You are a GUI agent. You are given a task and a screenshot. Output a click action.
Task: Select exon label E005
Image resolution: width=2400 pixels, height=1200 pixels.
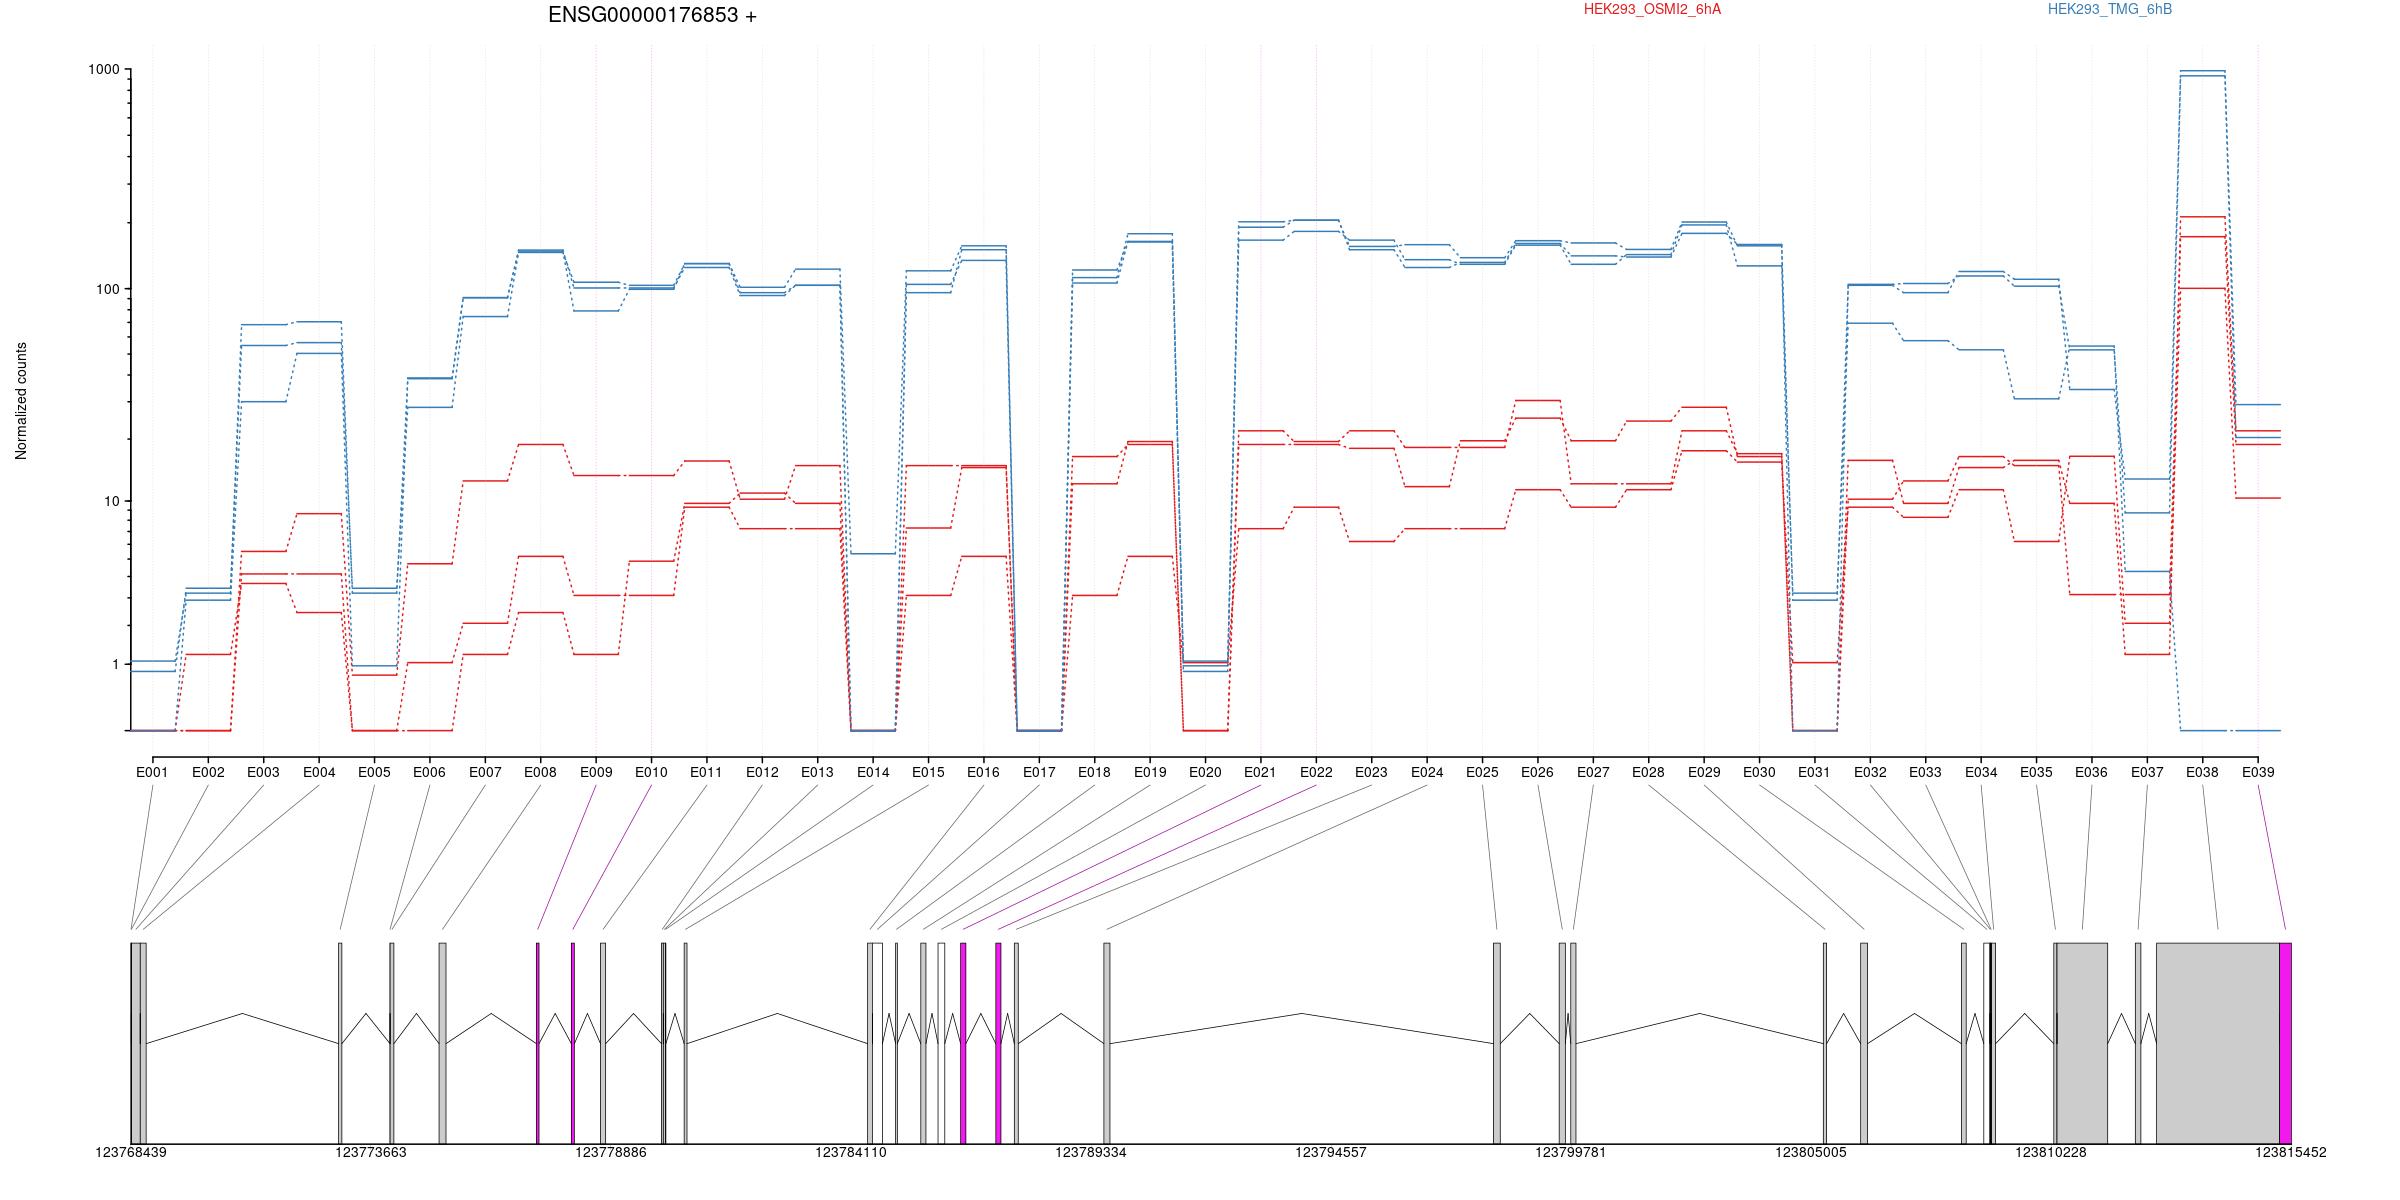pos(374,772)
